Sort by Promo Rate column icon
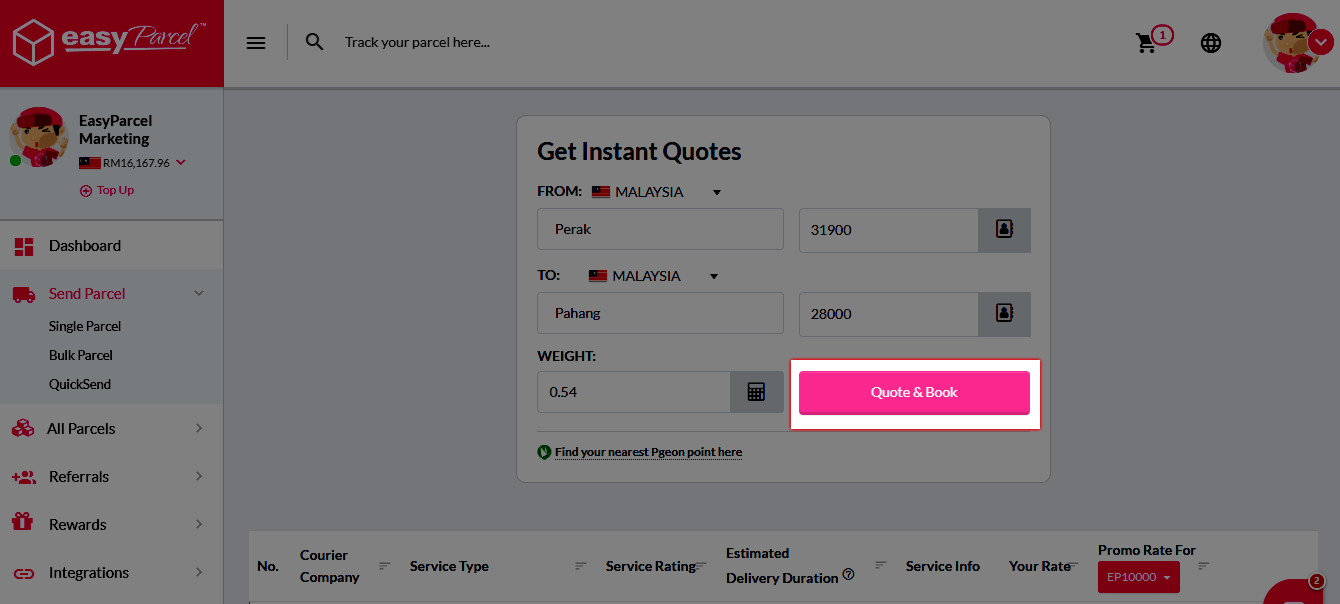The width and height of the screenshot is (1340, 604). [1204, 566]
